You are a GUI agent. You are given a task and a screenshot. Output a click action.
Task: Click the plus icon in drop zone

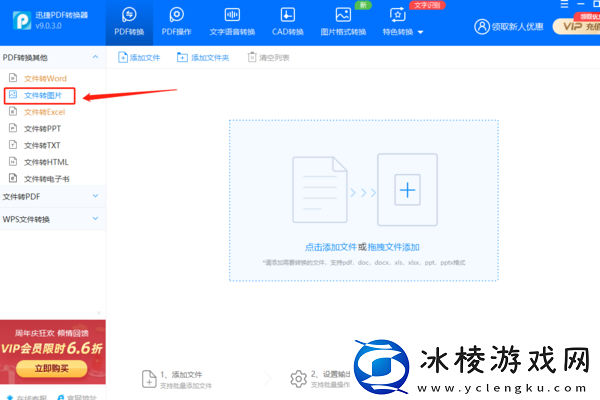tap(408, 190)
